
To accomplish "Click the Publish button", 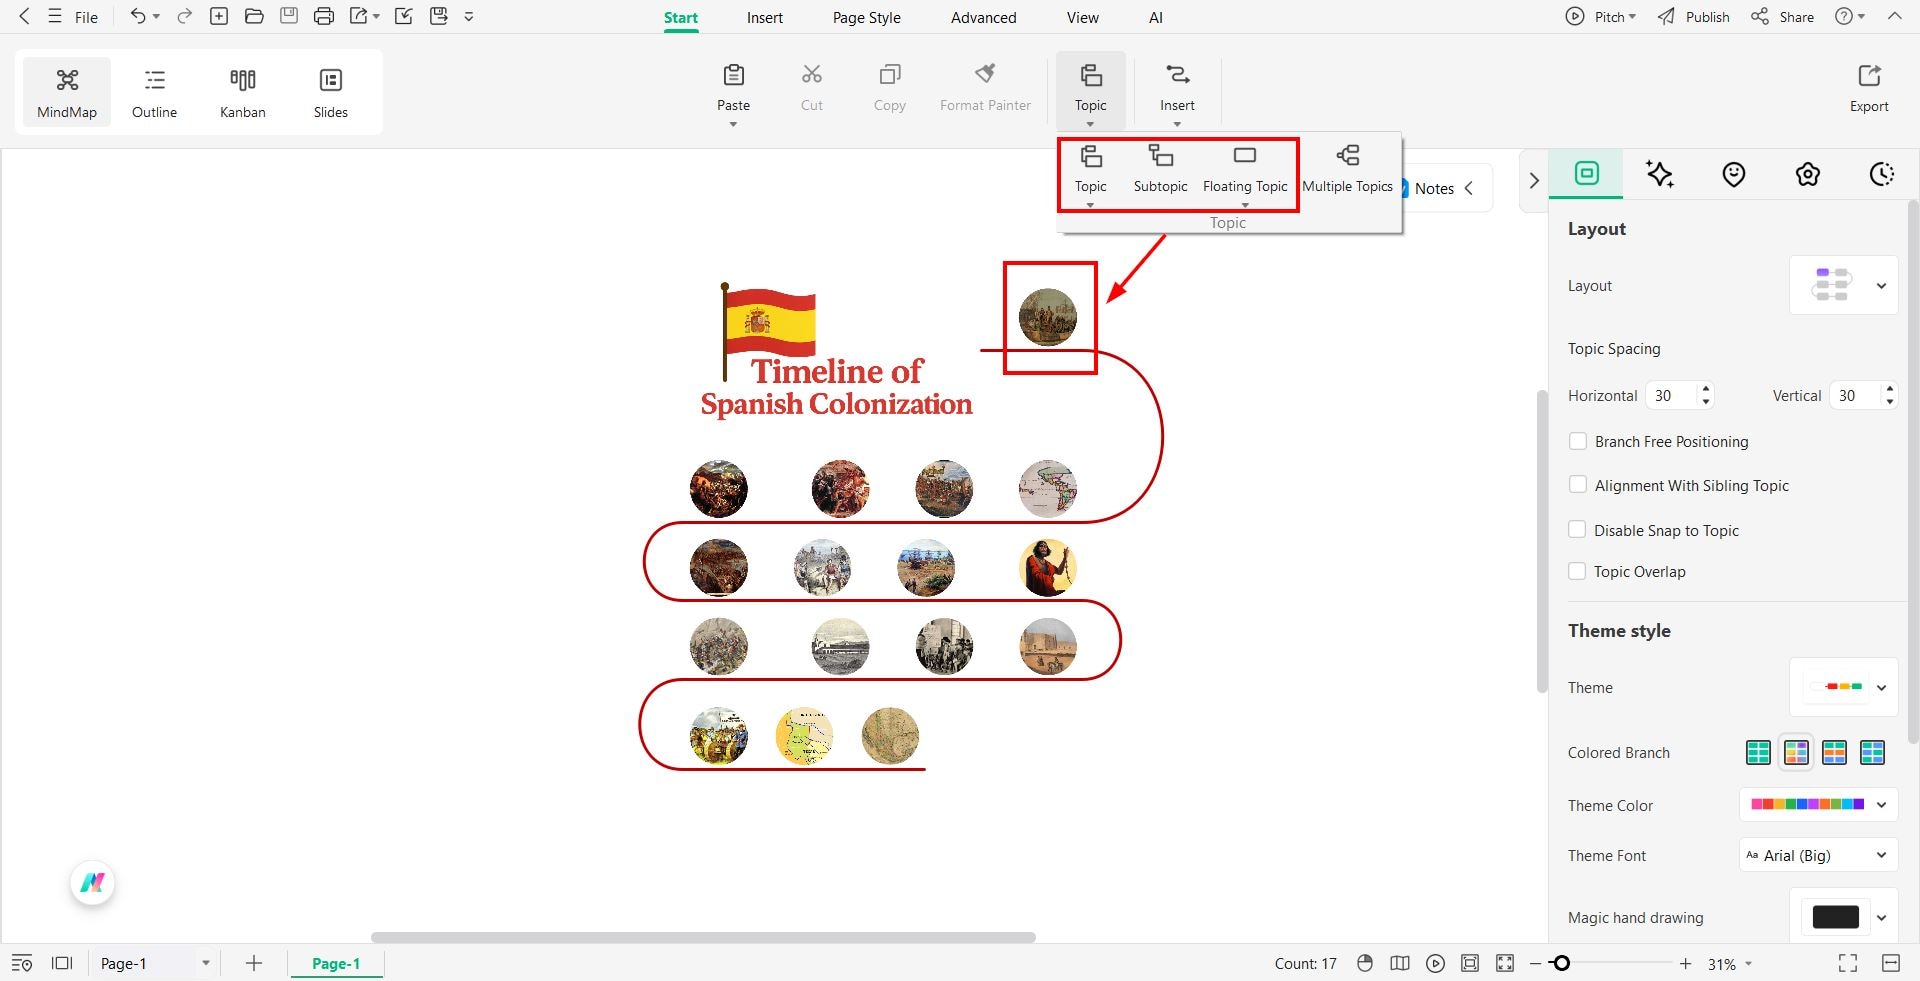I will click(x=1693, y=17).
